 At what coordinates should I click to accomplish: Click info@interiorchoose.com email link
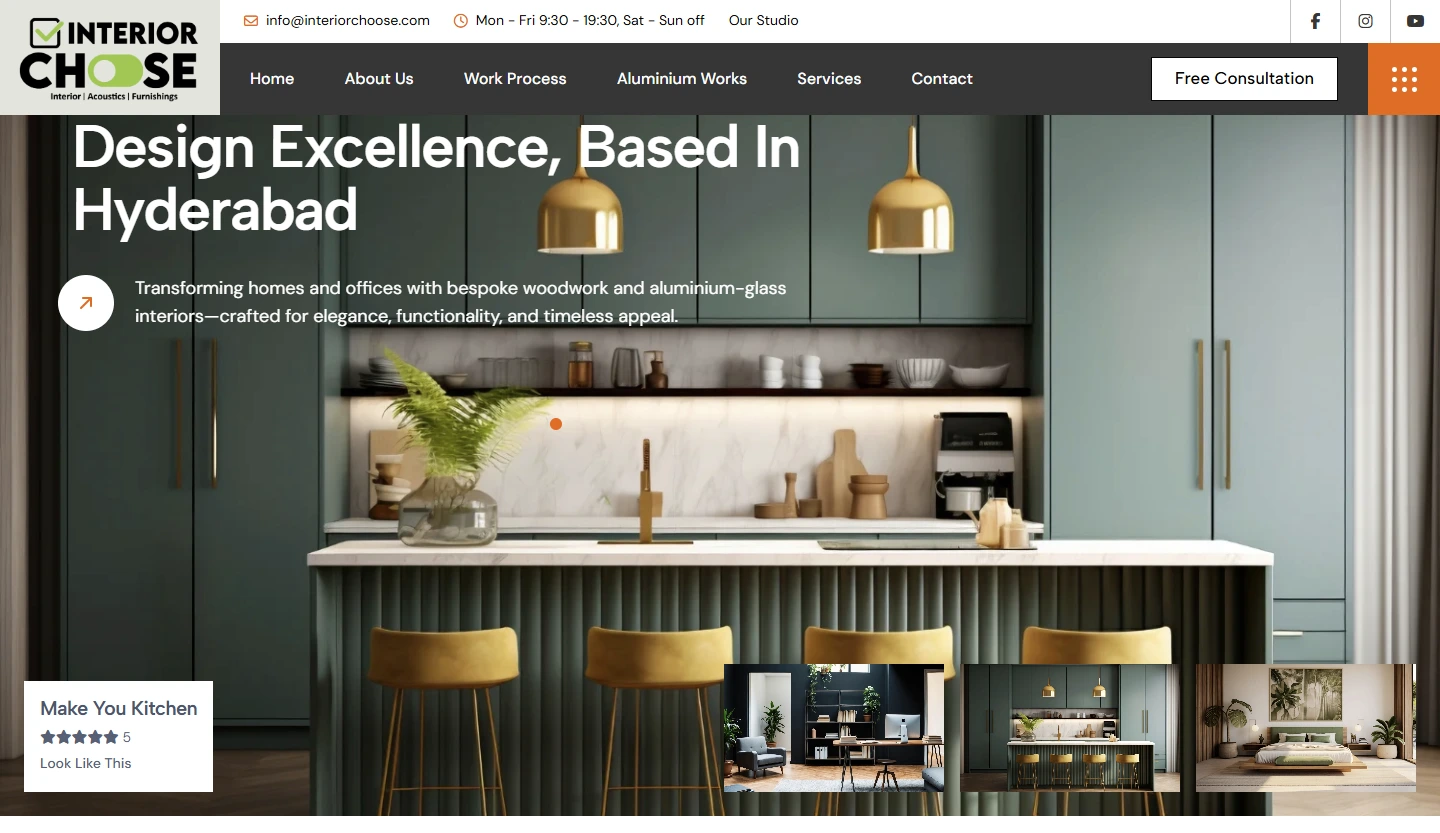tap(348, 21)
